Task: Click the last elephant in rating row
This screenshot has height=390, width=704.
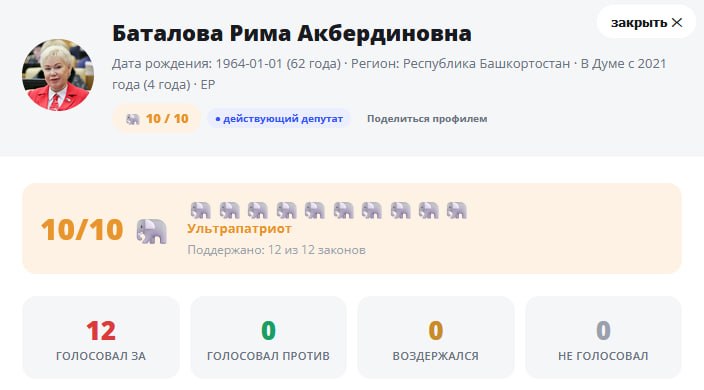Action: pyautogui.click(x=457, y=210)
